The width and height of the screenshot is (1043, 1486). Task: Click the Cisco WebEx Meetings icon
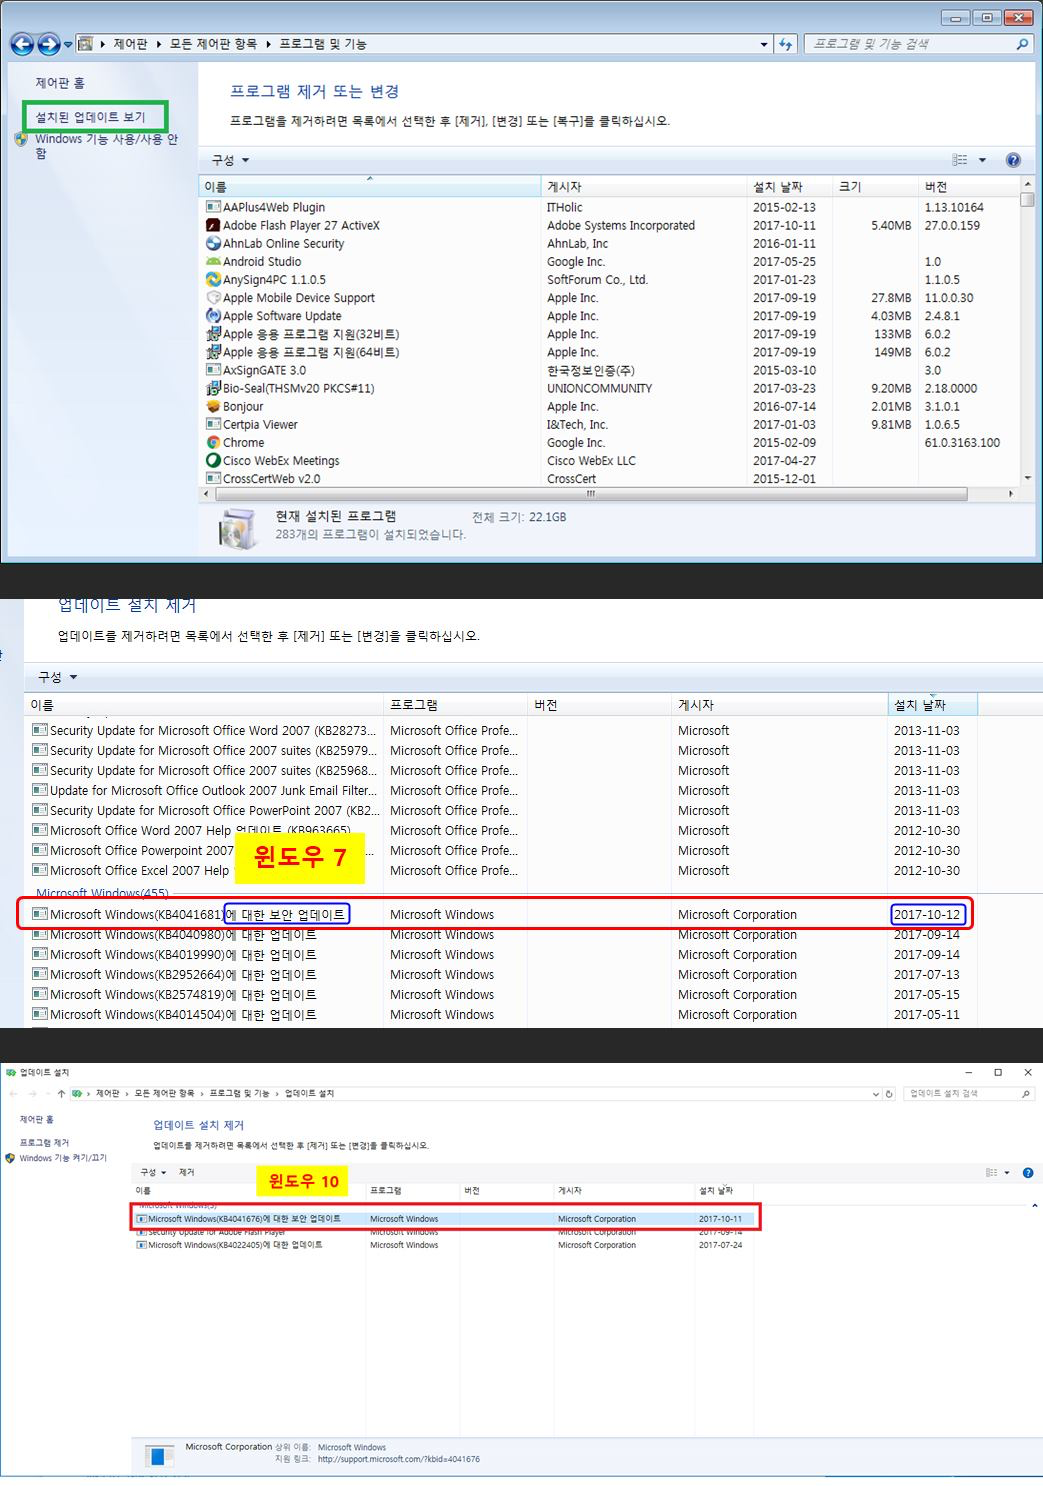(x=213, y=460)
